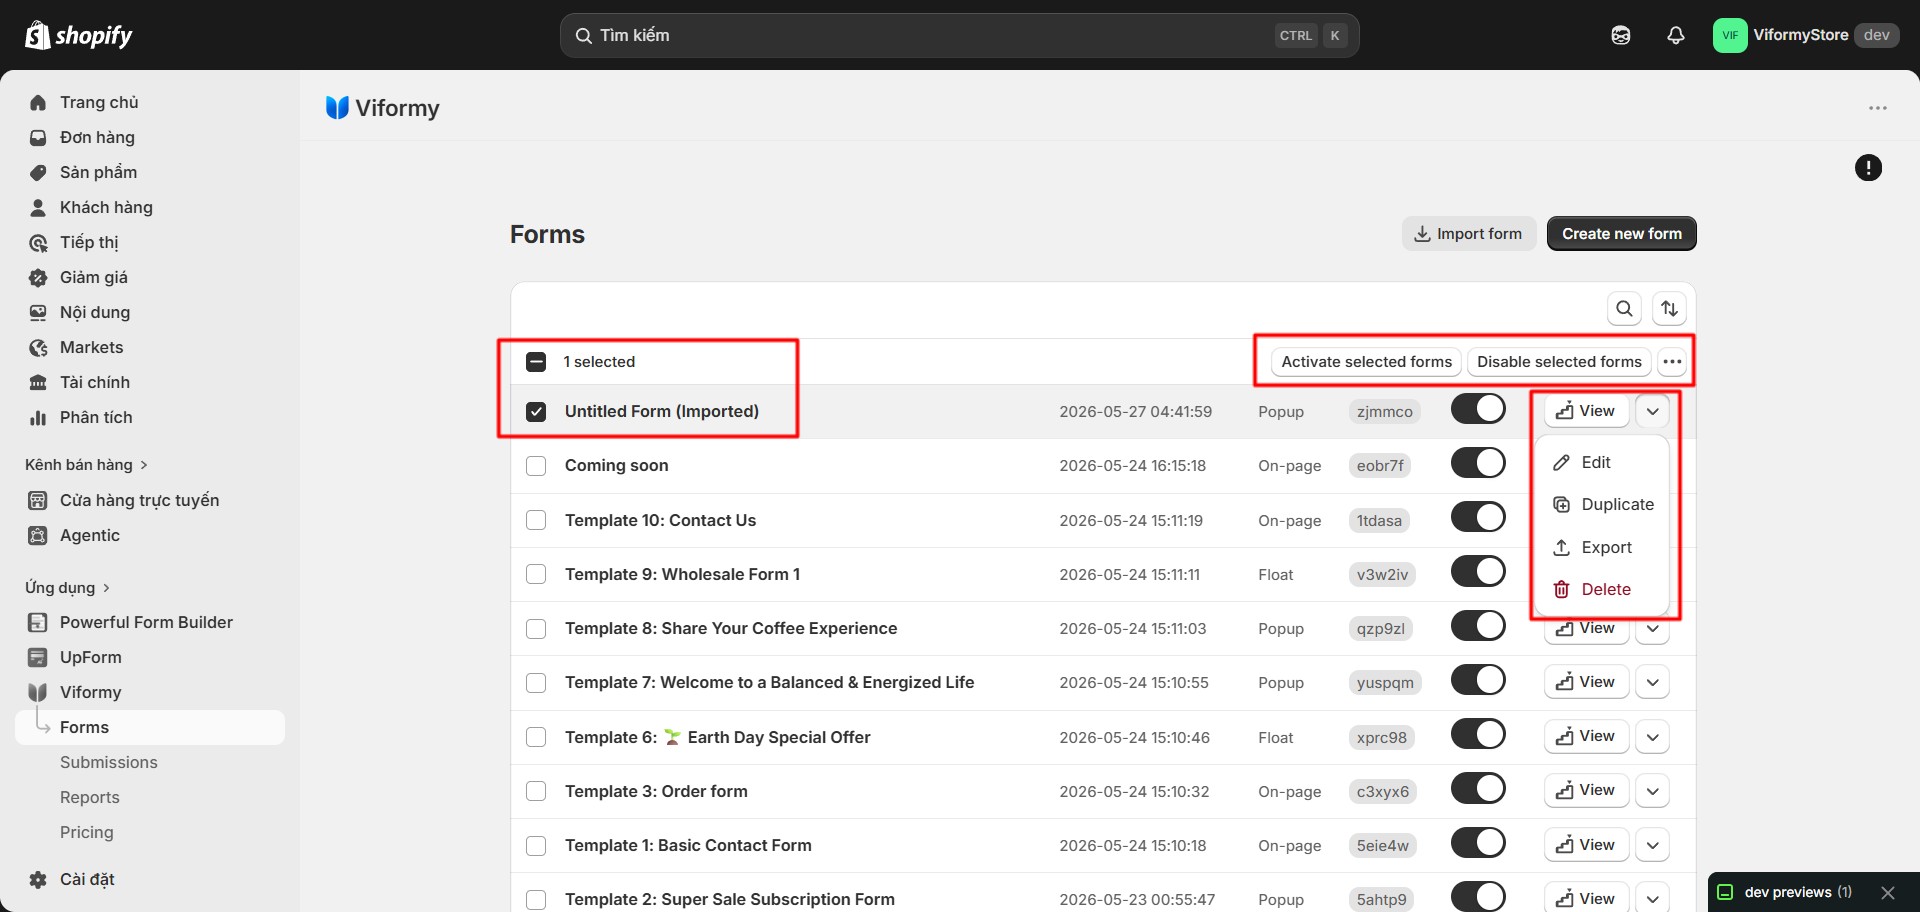Toggle off the Template 10: Contact Us switch
The height and width of the screenshot is (912, 1920).
tap(1478, 517)
